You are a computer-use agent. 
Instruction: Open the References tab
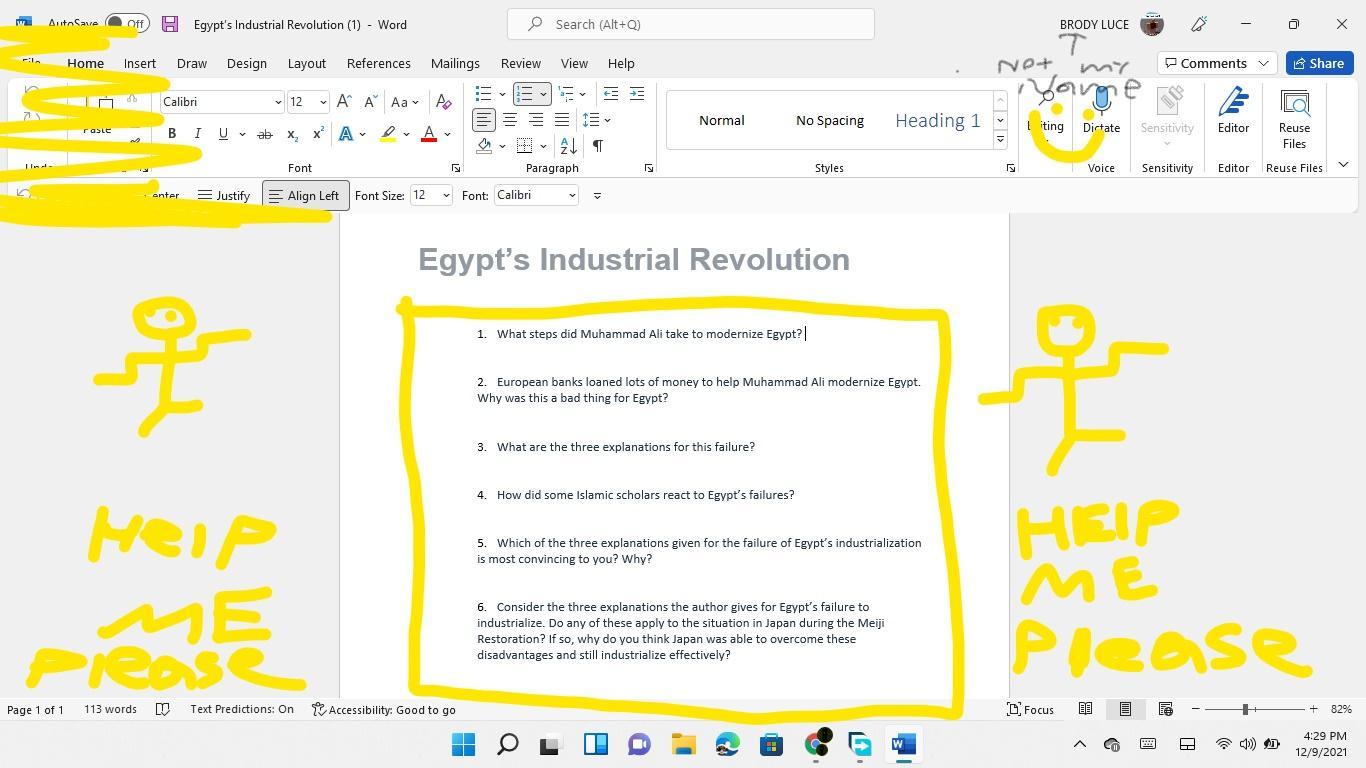(x=378, y=63)
